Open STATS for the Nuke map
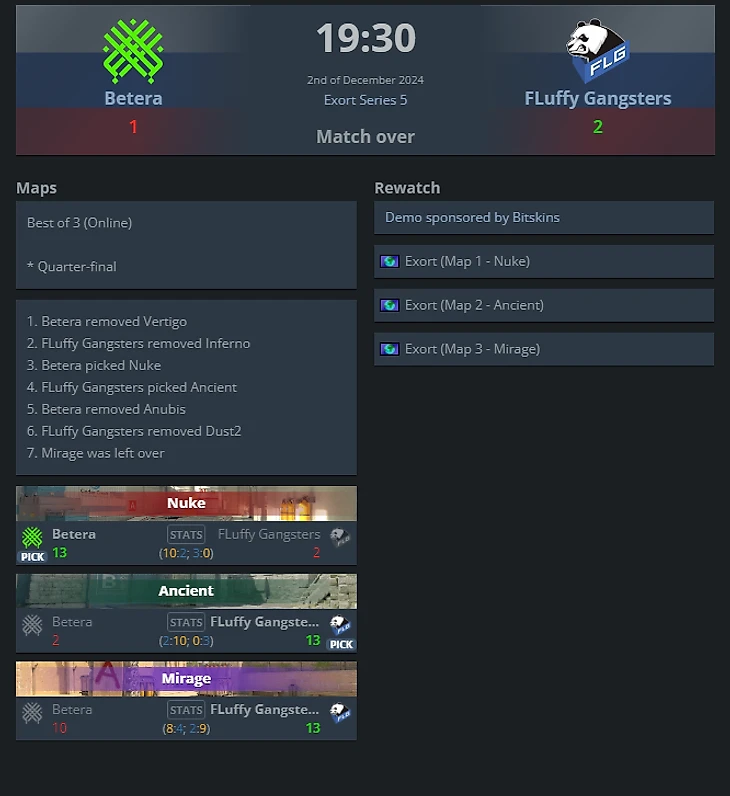The width and height of the screenshot is (730, 796). 186,535
